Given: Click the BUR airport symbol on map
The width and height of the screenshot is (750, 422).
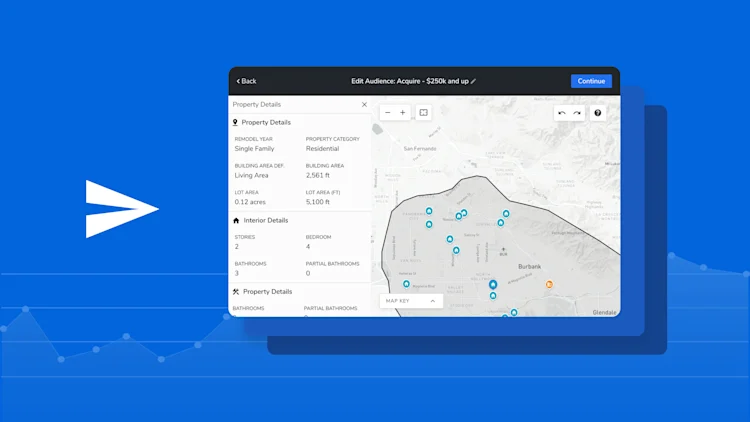Looking at the screenshot, I should 503,251.
